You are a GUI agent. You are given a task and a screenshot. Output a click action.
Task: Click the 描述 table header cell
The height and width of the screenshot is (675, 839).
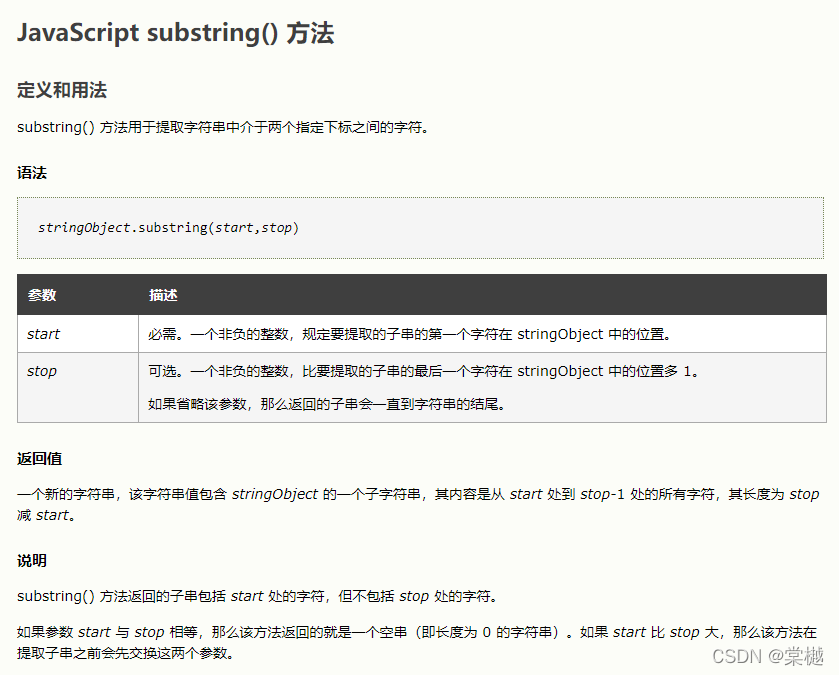[x=162, y=294]
